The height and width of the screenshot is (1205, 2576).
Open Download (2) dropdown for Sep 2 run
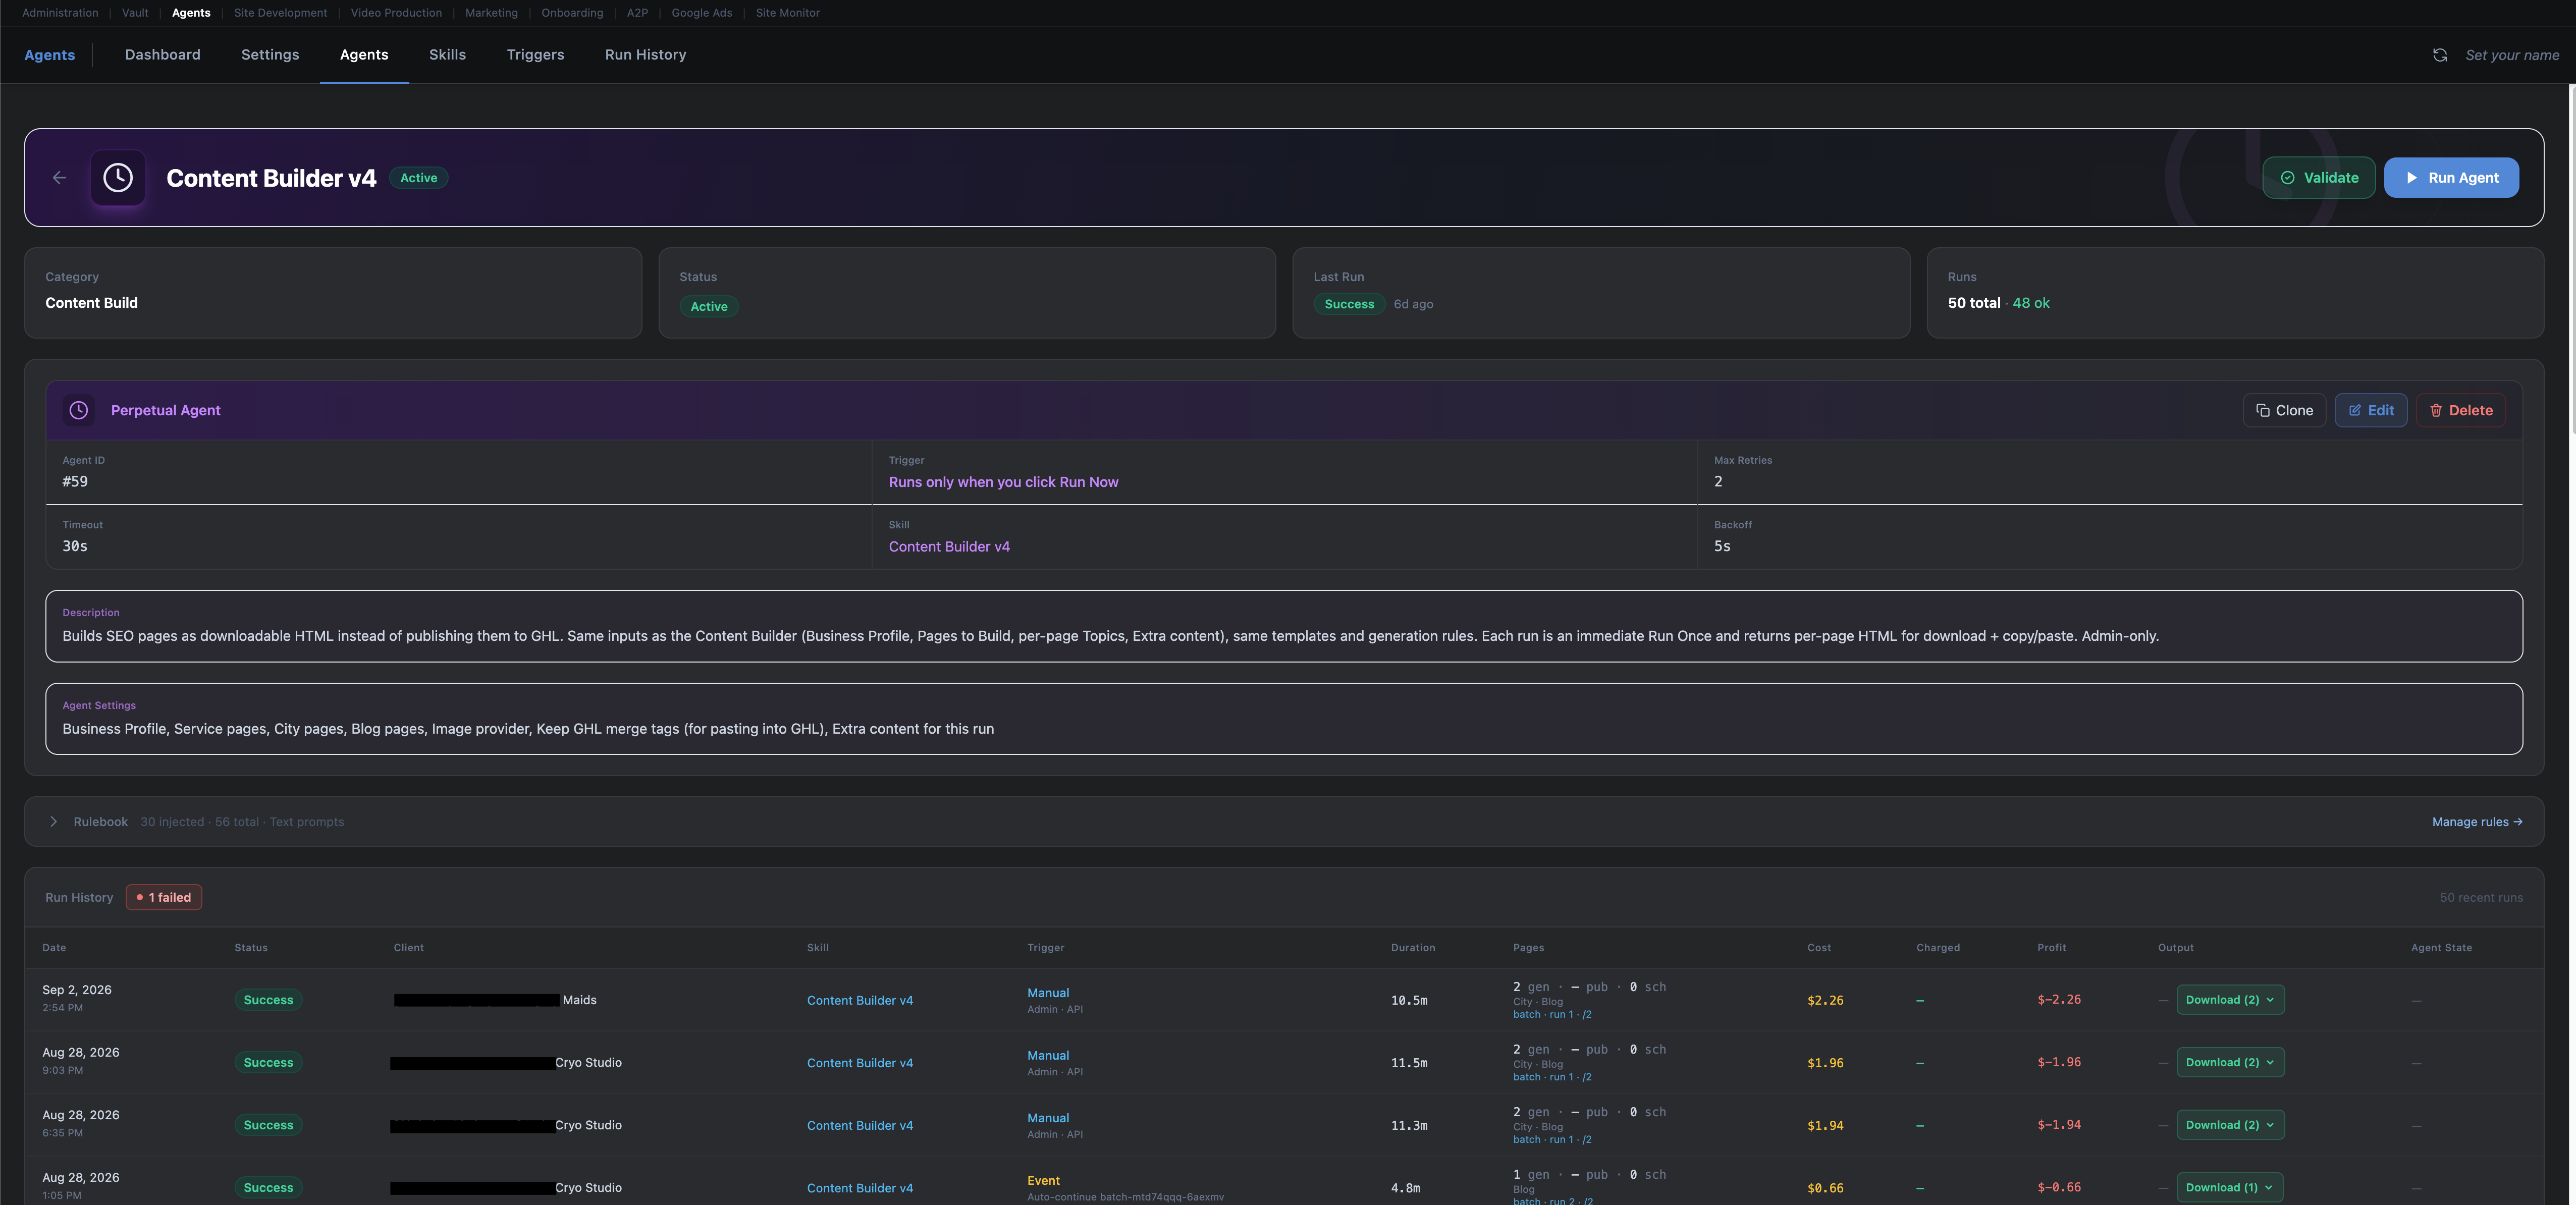pos(2230,1000)
